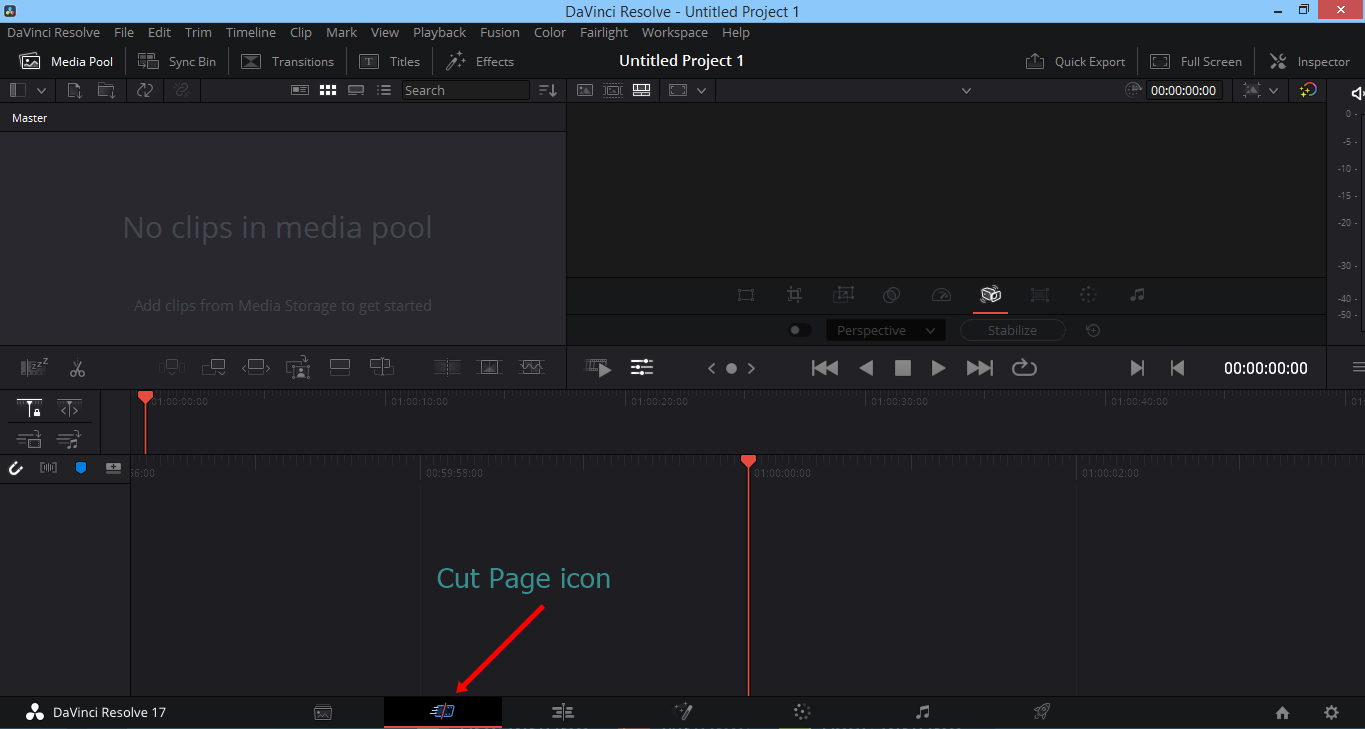Toggle loop playback

click(1024, 368)
